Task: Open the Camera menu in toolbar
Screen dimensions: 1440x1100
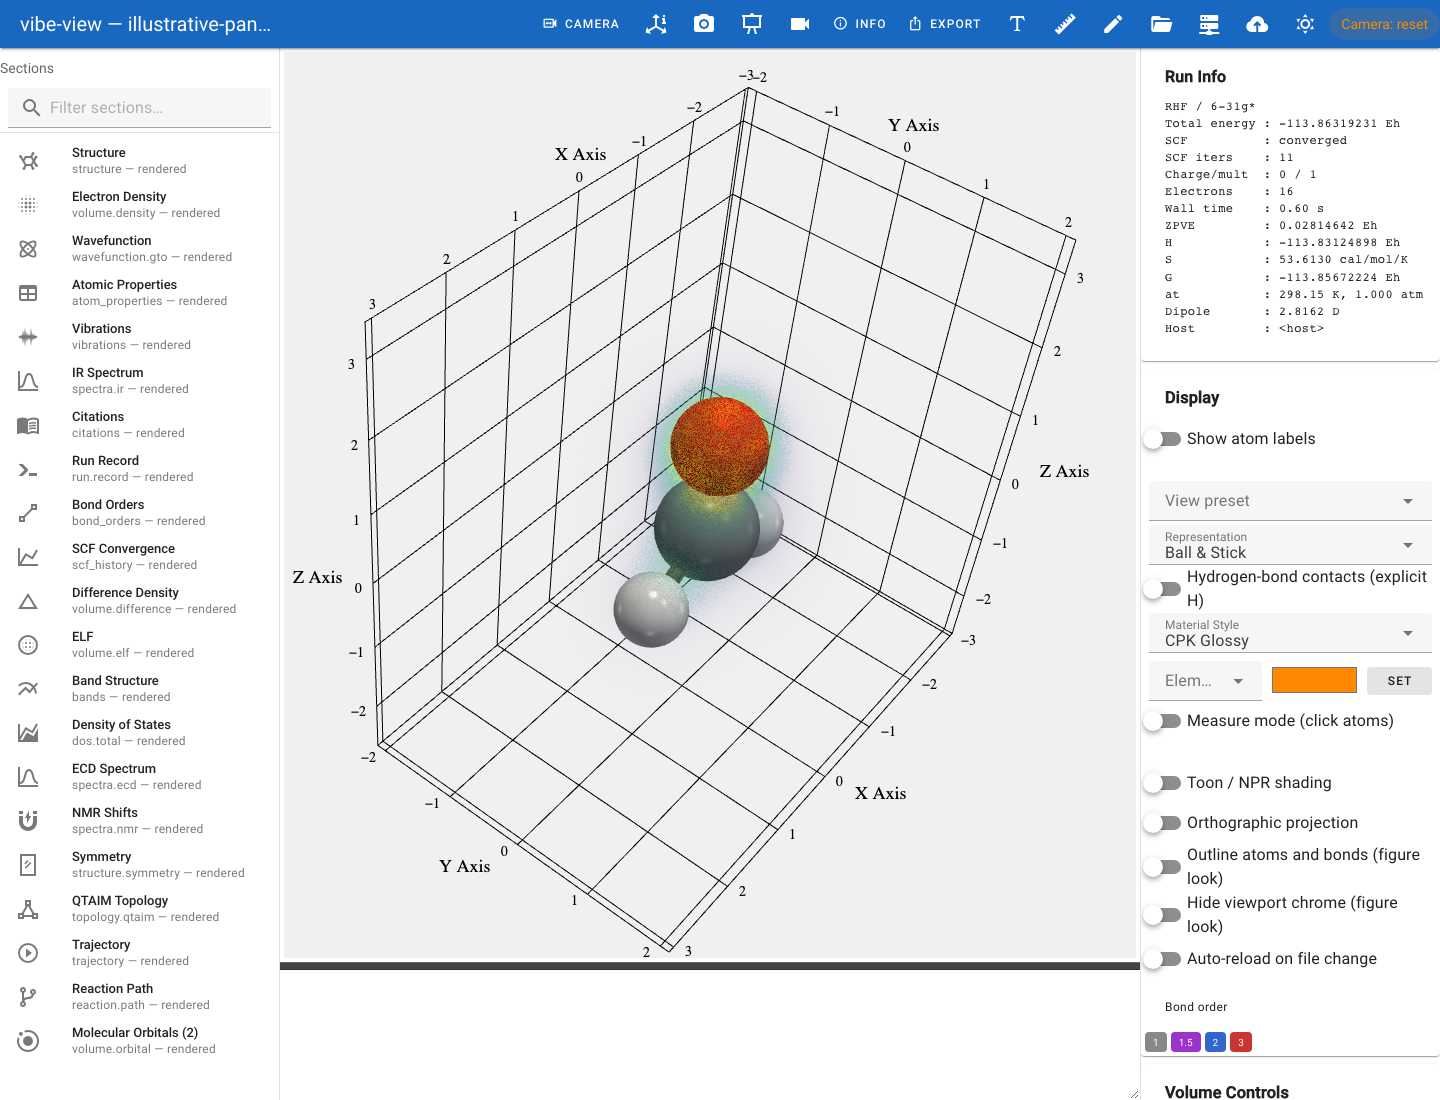Action: (581, 24)
